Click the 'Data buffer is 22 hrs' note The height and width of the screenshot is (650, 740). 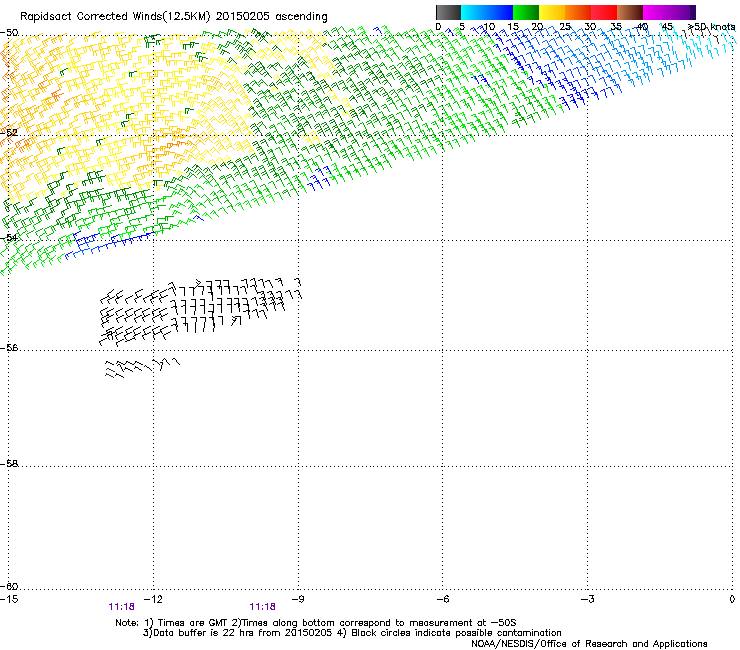click(352, 633)
